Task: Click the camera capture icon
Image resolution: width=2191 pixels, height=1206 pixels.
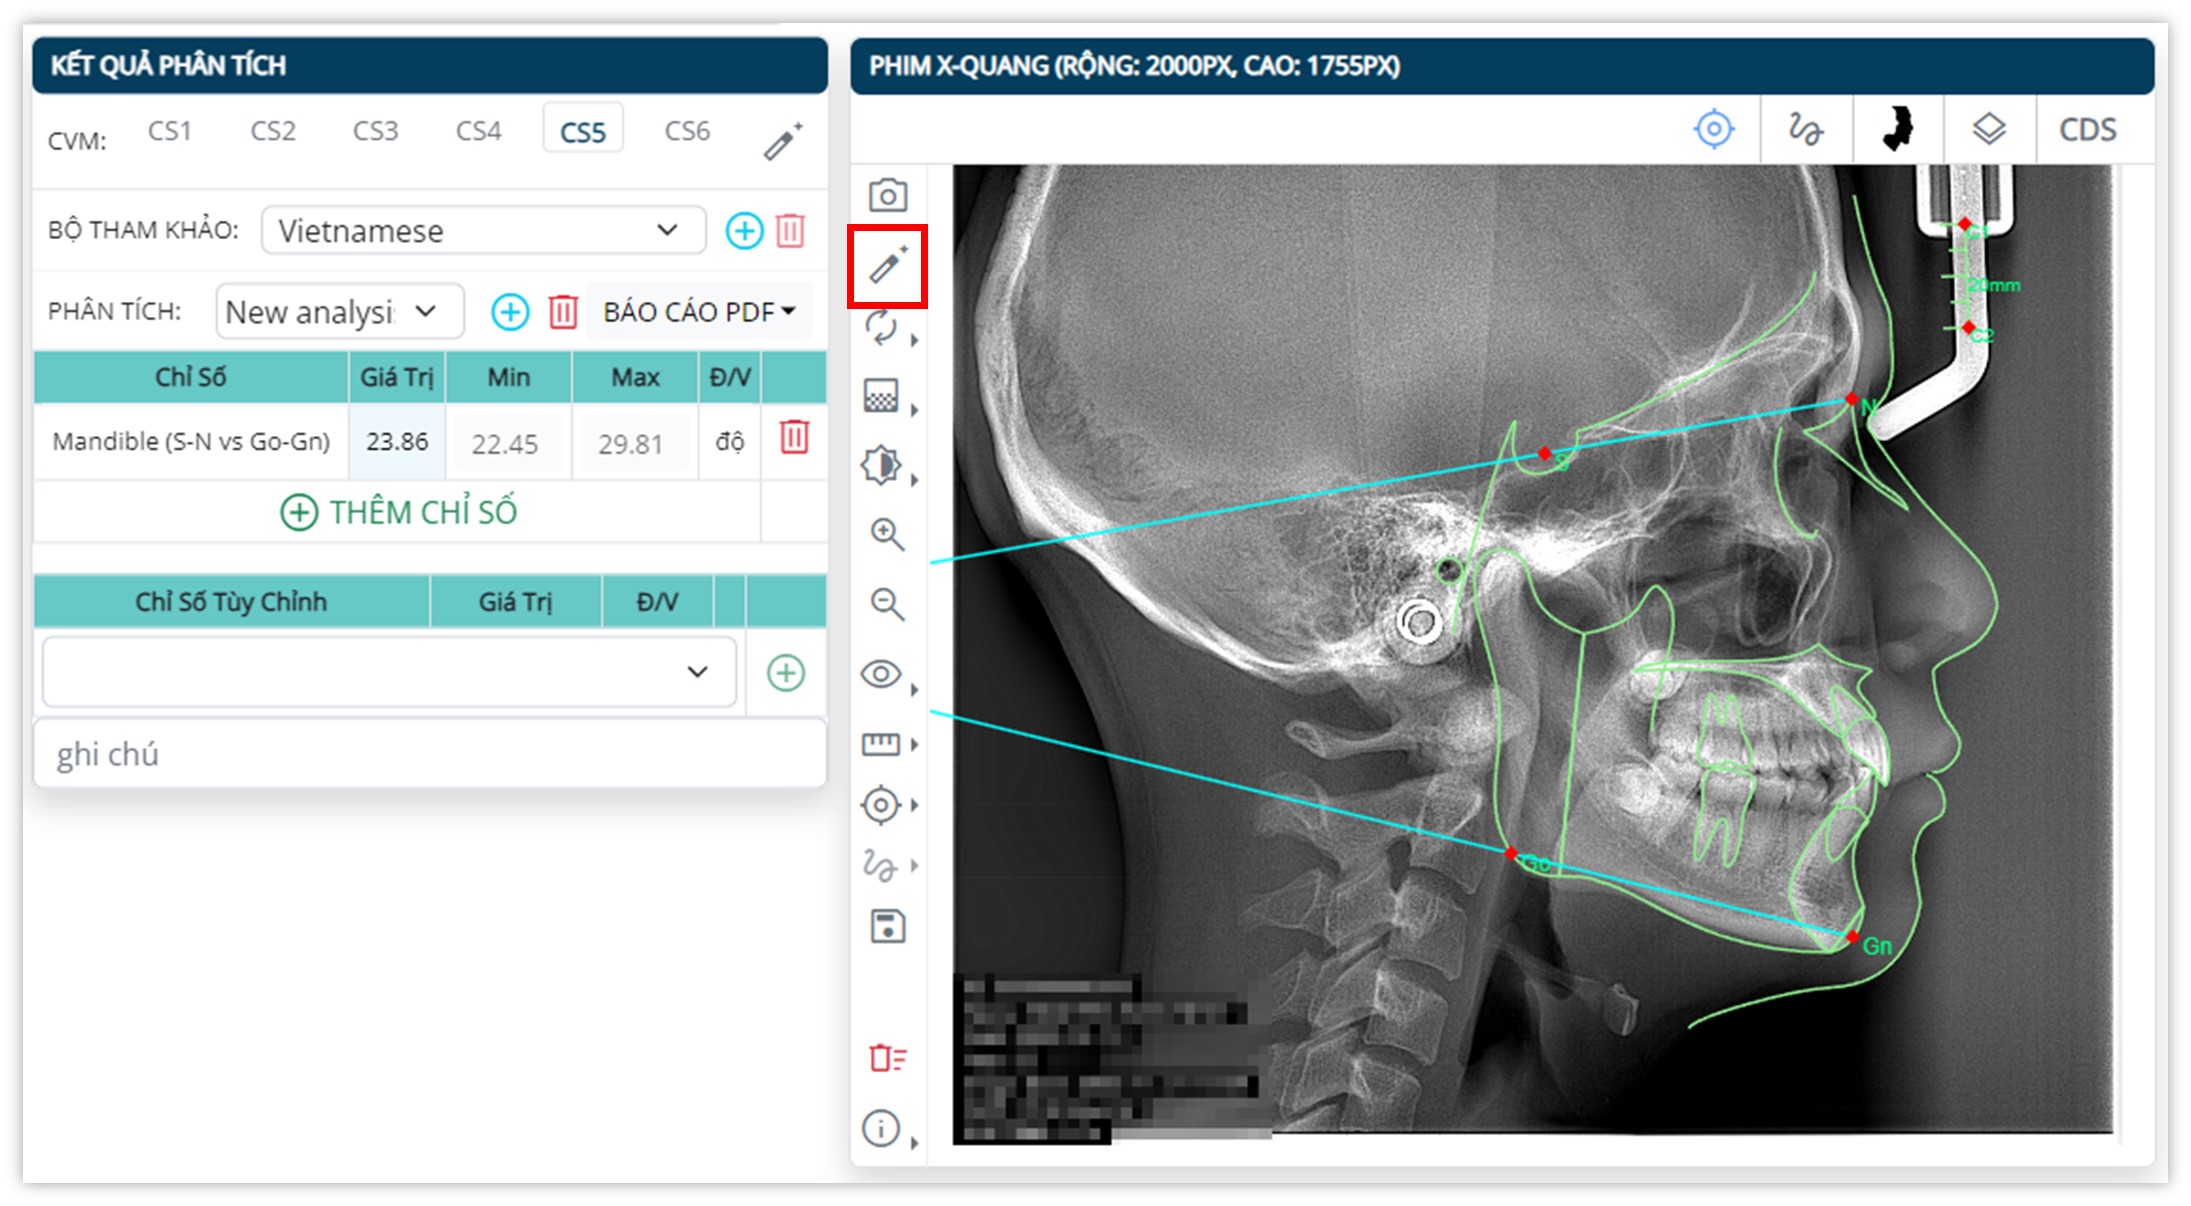Action: click(x=887, y=195)
